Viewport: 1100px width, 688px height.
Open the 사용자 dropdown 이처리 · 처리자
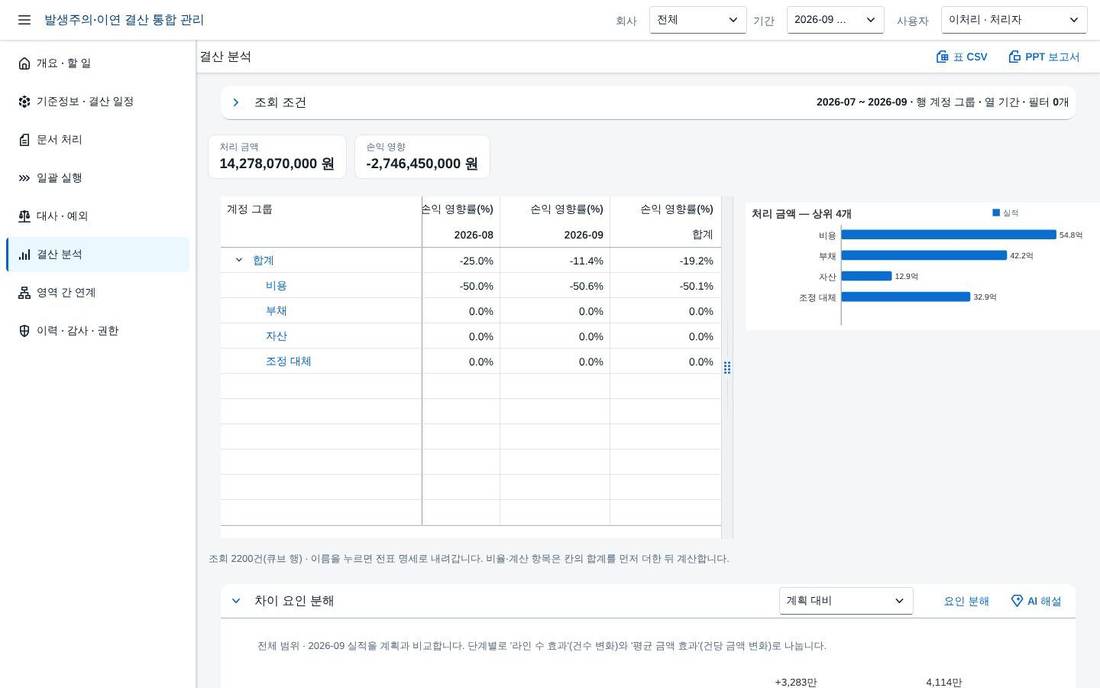click(x=1014, y=20)
